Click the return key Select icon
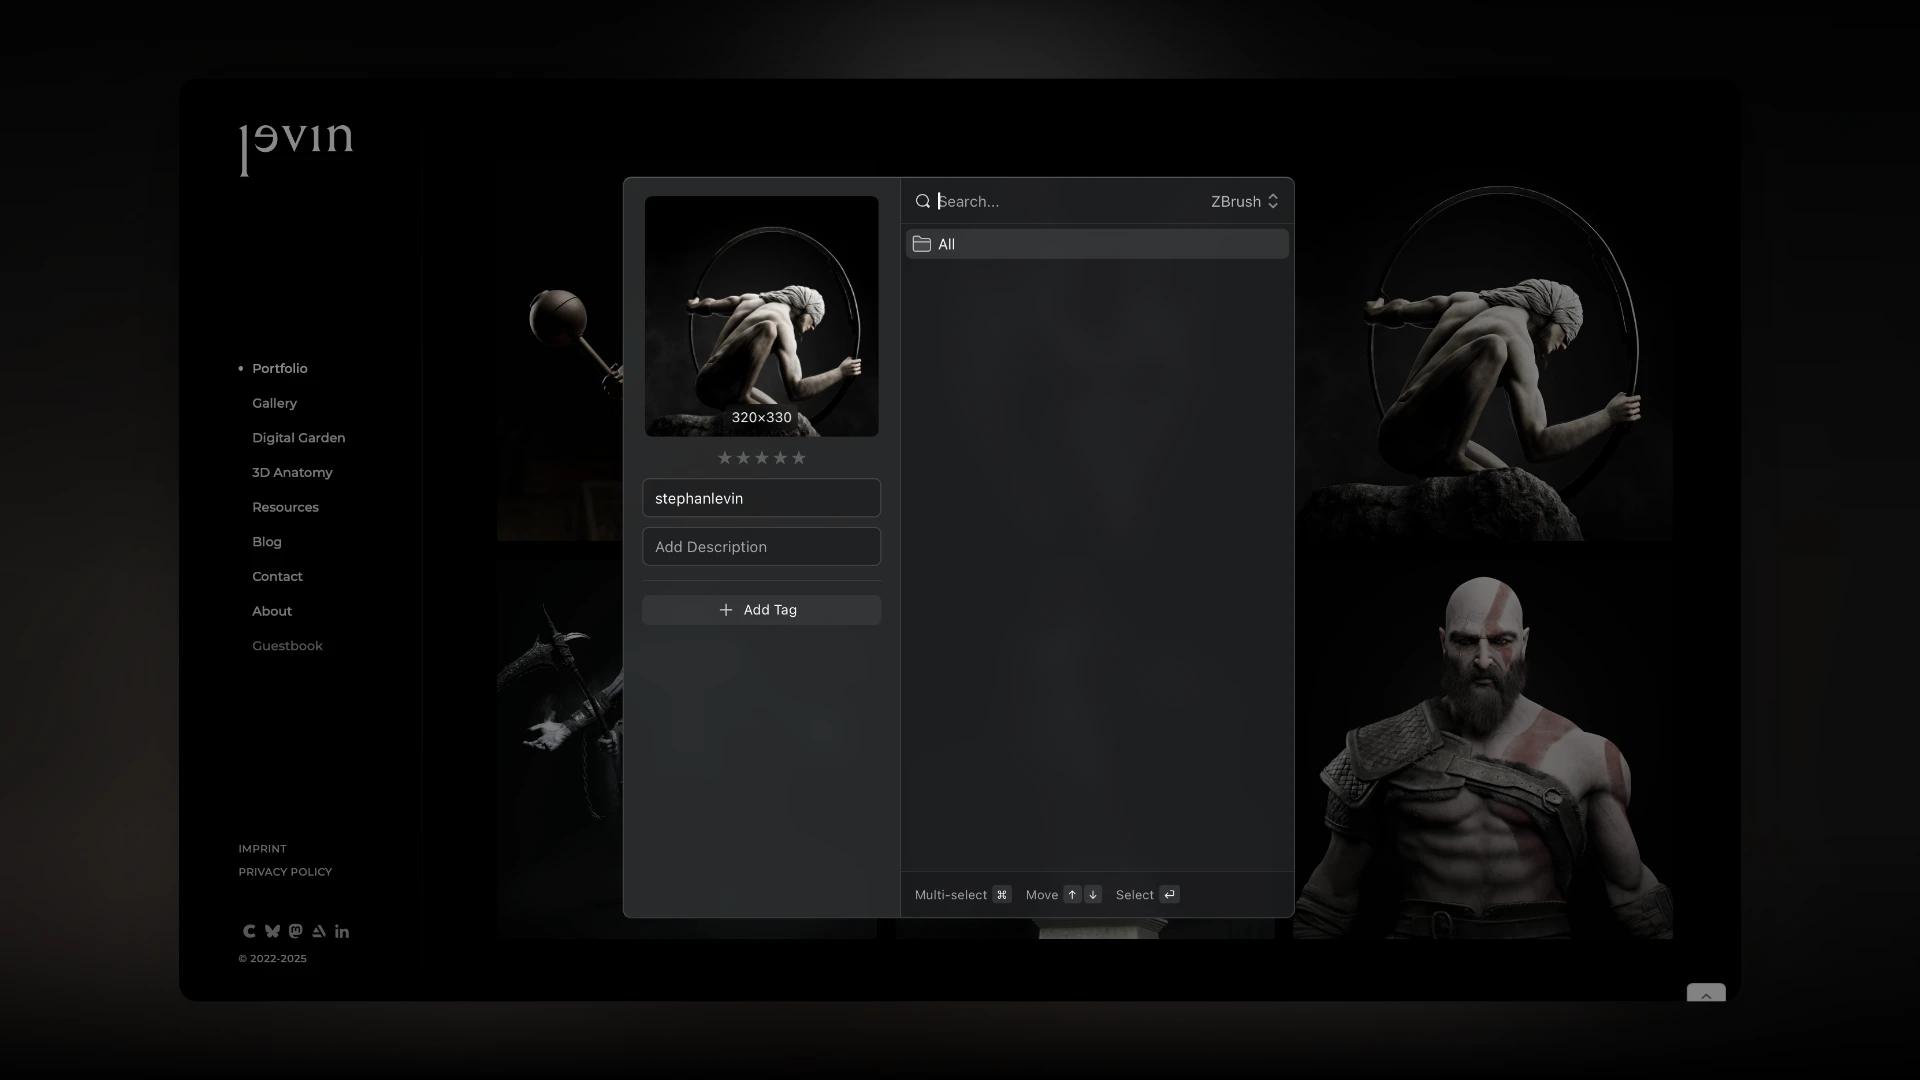The image size is (1920, 1080). coord(1169,895)
